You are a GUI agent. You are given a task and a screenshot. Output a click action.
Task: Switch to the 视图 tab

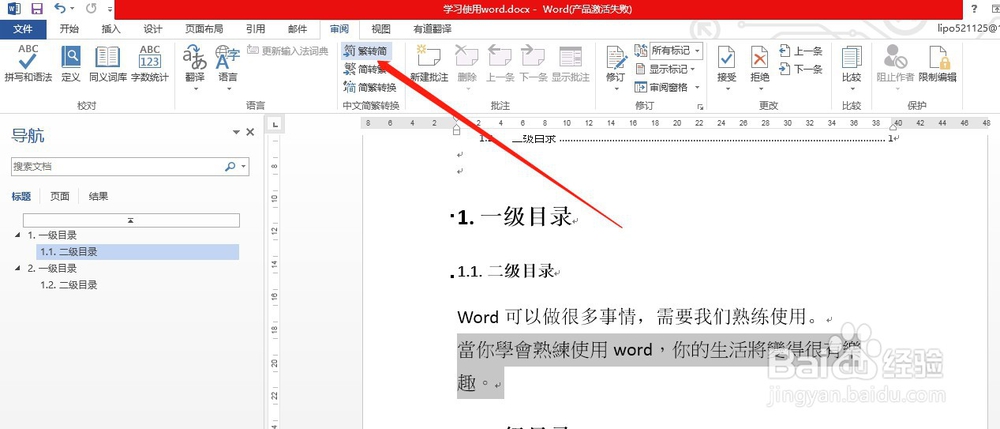[381, 29]
